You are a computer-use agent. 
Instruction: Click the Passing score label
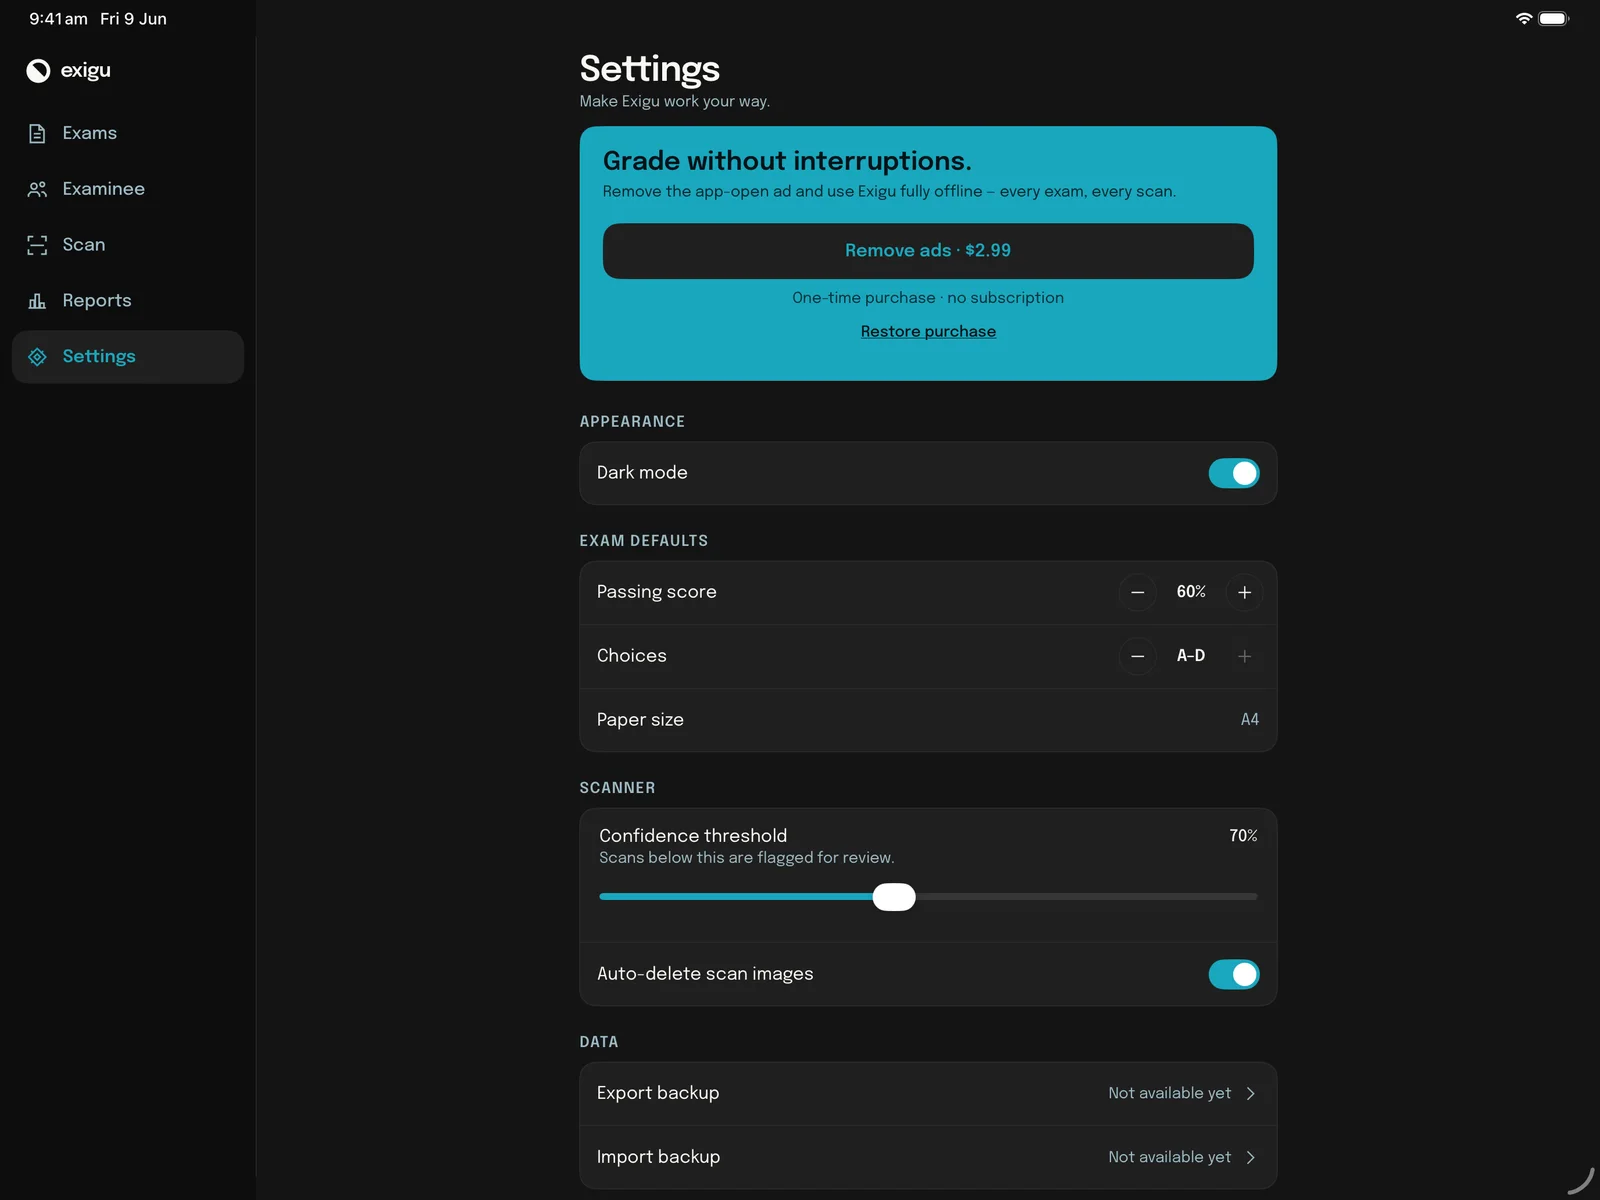[656, 592]
